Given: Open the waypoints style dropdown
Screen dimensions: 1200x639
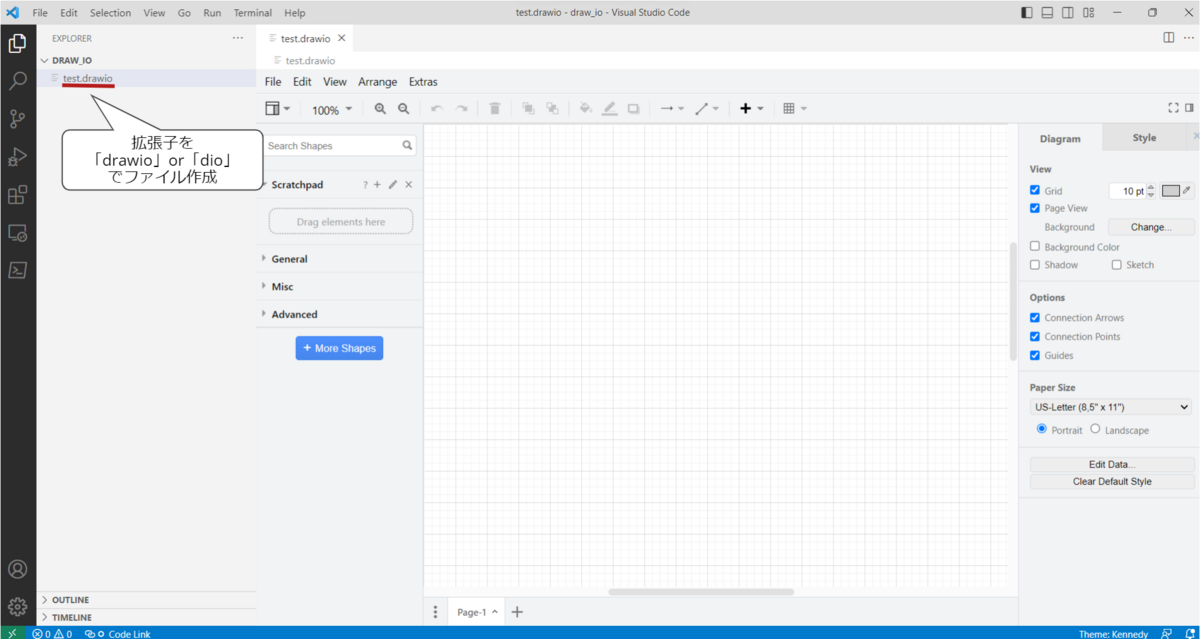Looking at the screenshot, I should coord(707,109).
